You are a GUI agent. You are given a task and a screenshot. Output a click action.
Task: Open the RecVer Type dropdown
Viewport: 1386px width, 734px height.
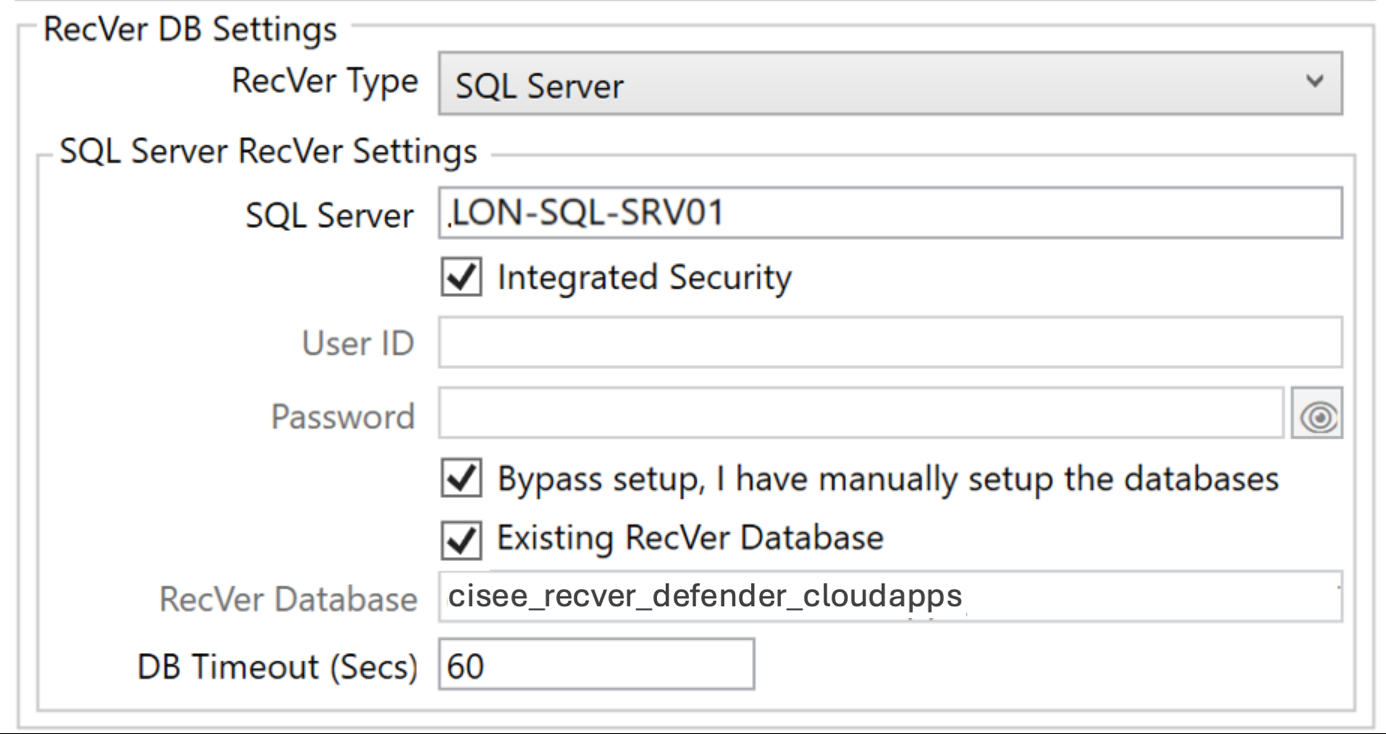click(x=890, y=84)
